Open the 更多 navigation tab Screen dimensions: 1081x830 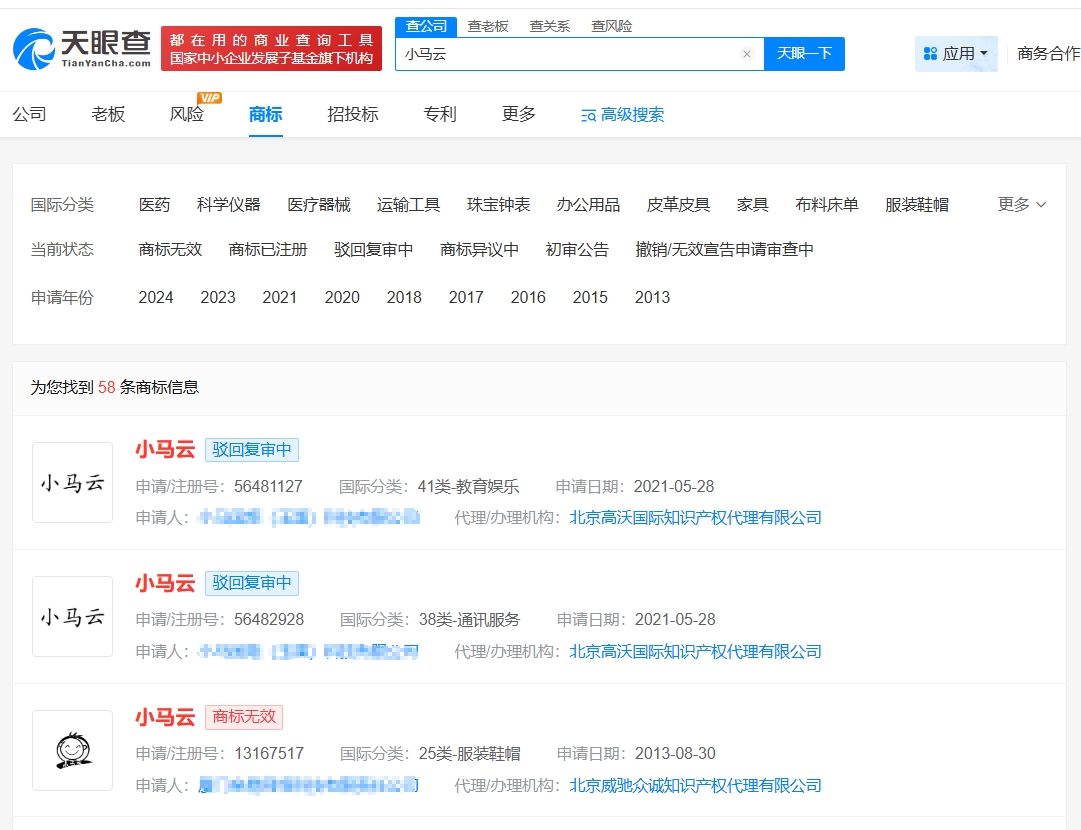point(518,114)
